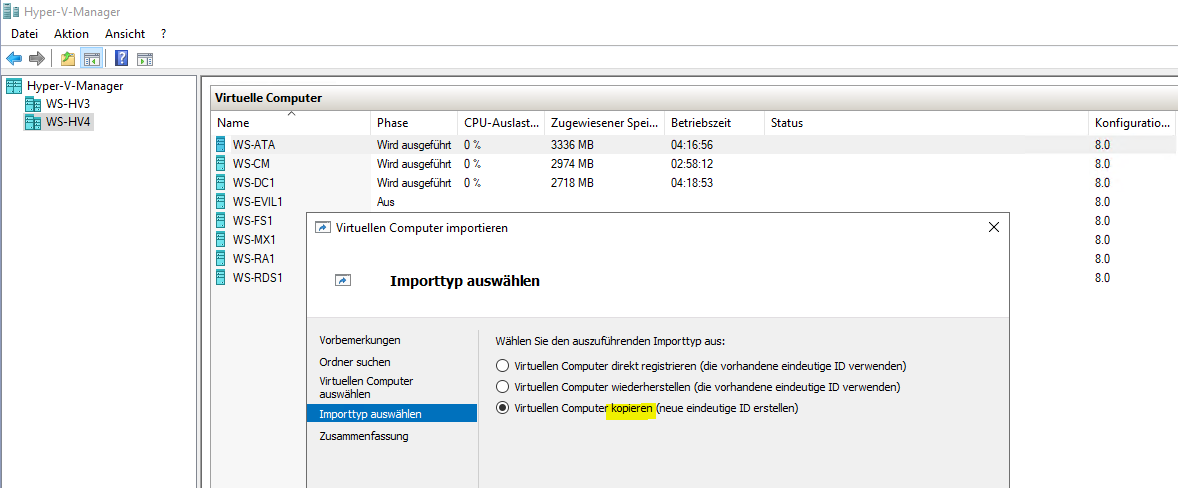1178x488 pixels.
Task: Click the Hyper-V-Manager root node icon
Action: [x=14, y=86]
